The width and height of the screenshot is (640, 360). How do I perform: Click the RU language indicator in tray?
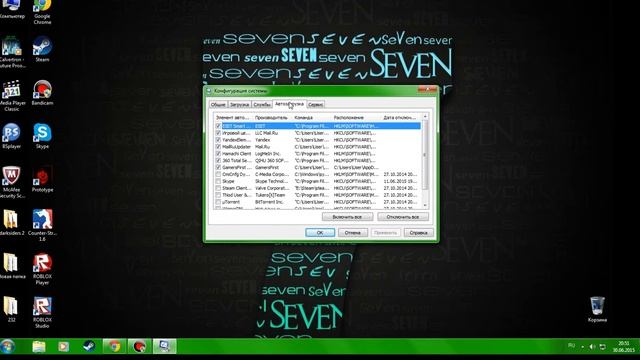pyautogui.click(x=571, y=346)
